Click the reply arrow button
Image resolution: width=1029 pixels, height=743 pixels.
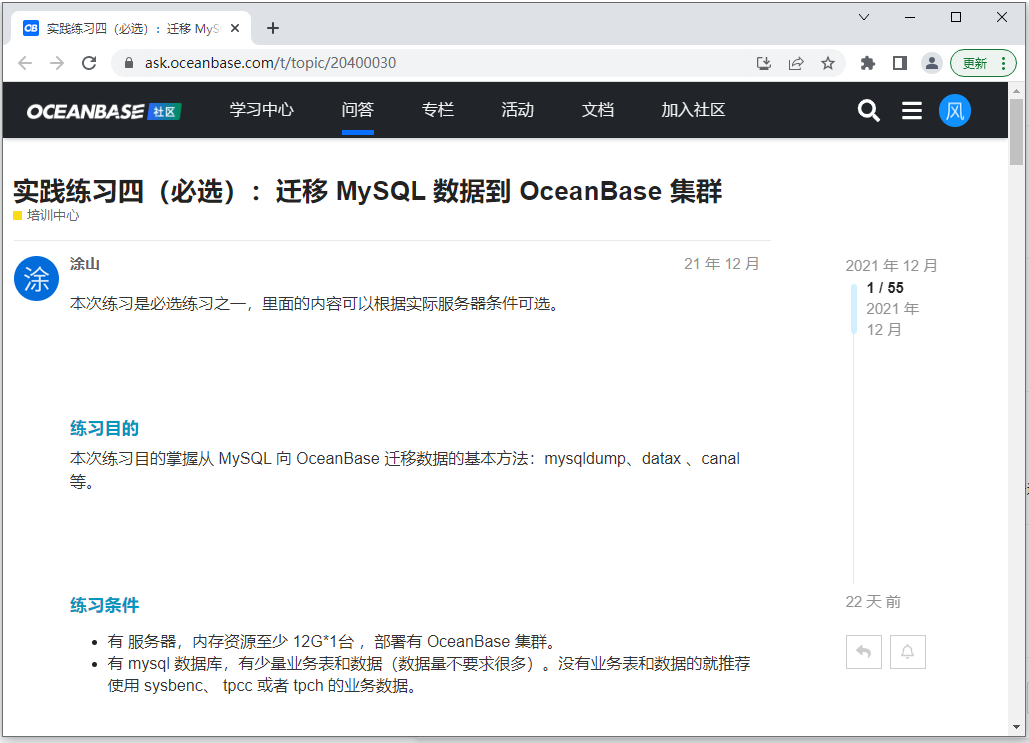pyautogui.click(x=864, y=652)
